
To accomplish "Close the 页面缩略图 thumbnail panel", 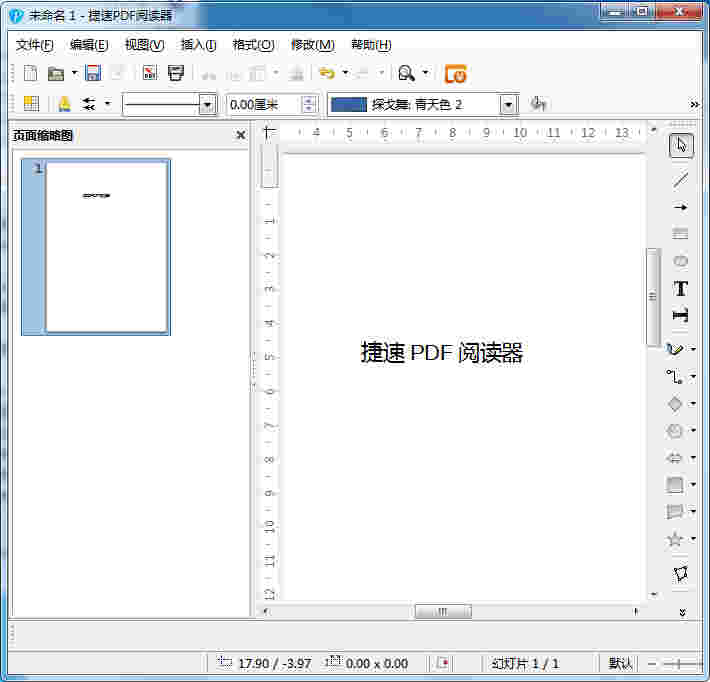I will [x=240, y=135].
